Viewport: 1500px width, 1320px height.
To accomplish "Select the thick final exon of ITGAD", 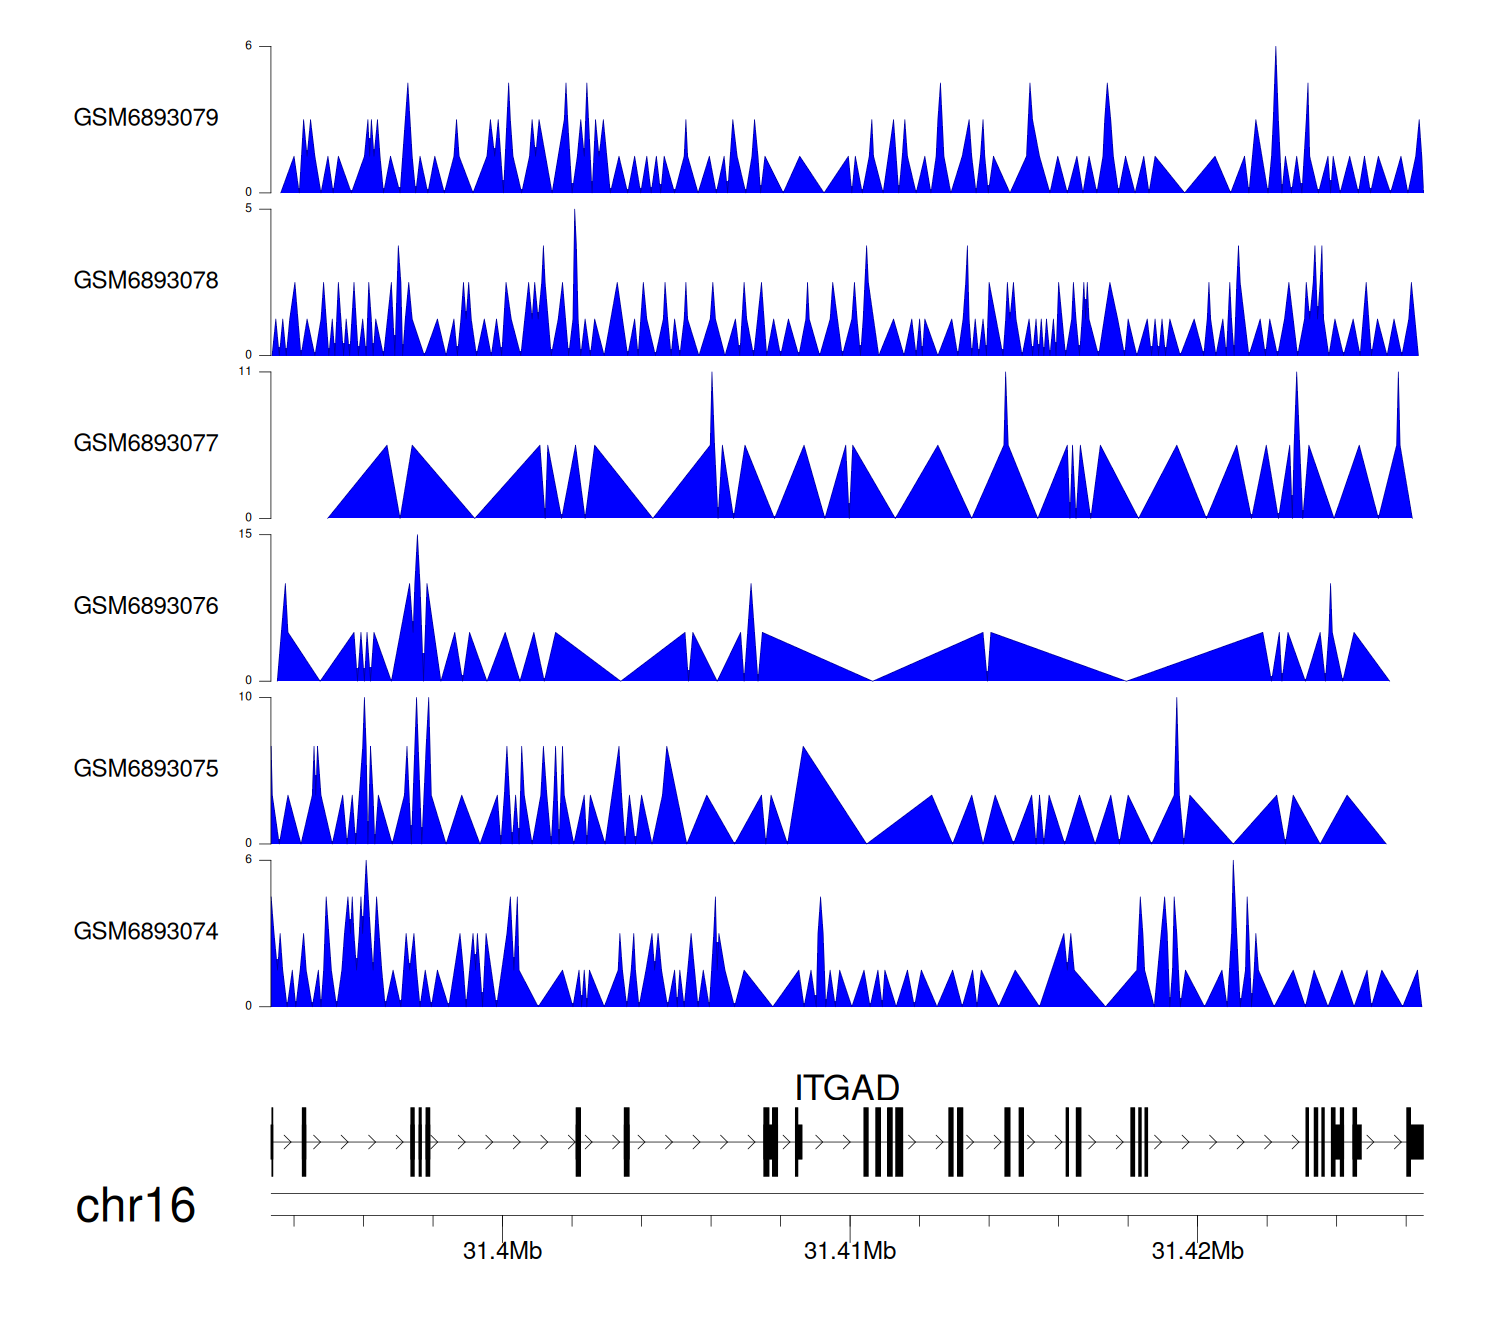I will [x=1416, y=1142].
